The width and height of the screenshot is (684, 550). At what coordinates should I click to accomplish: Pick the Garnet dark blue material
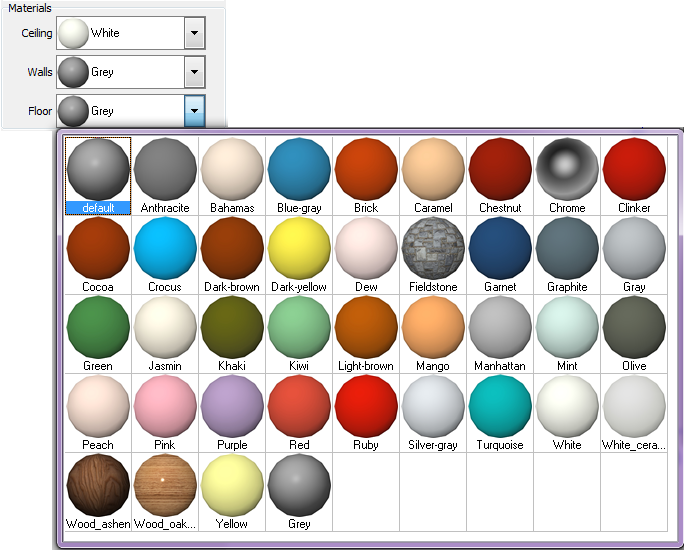pyautogui.click(x=500, y=248)
